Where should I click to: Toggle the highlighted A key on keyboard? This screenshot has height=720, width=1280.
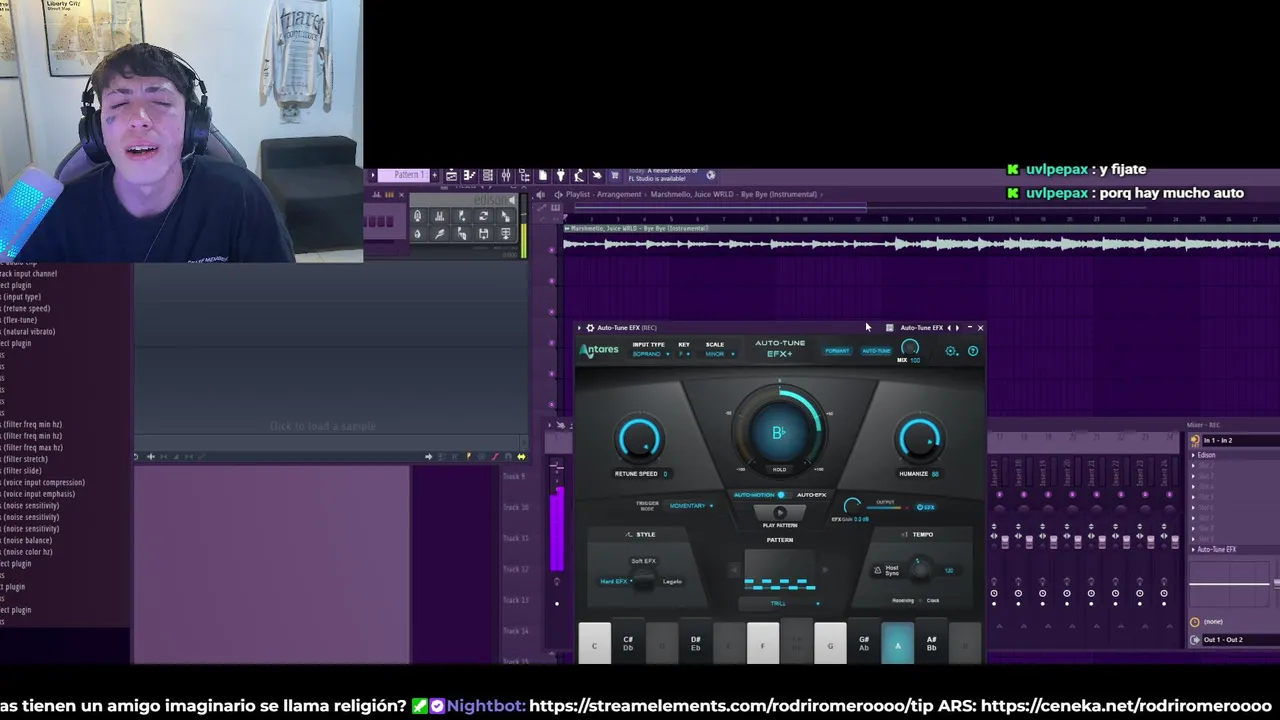point(897,645)
